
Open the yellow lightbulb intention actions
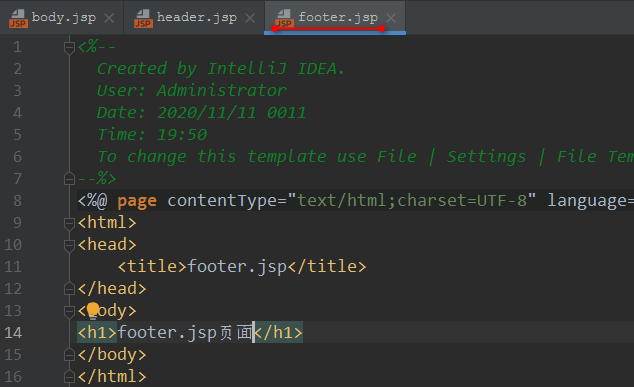coord(93,310)
